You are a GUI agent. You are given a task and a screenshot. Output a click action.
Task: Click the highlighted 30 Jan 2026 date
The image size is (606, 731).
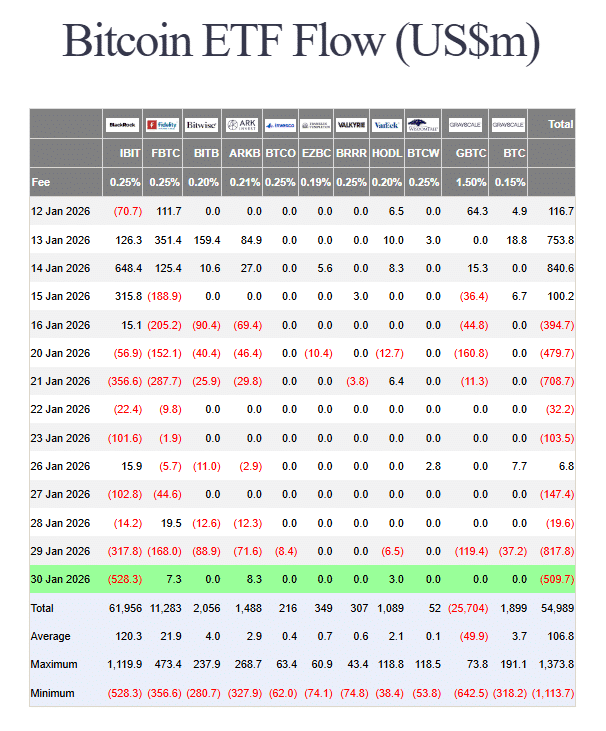point(61,579)
